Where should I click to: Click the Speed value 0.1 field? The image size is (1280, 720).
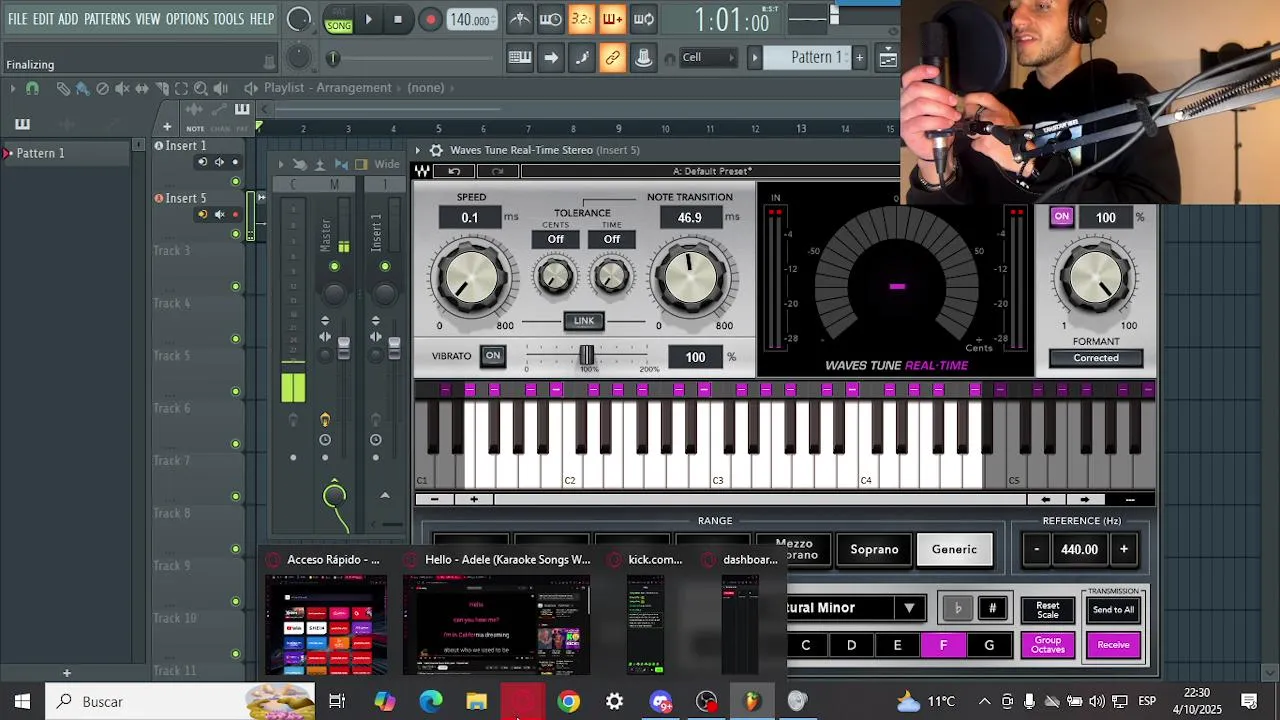click(470, 217)
